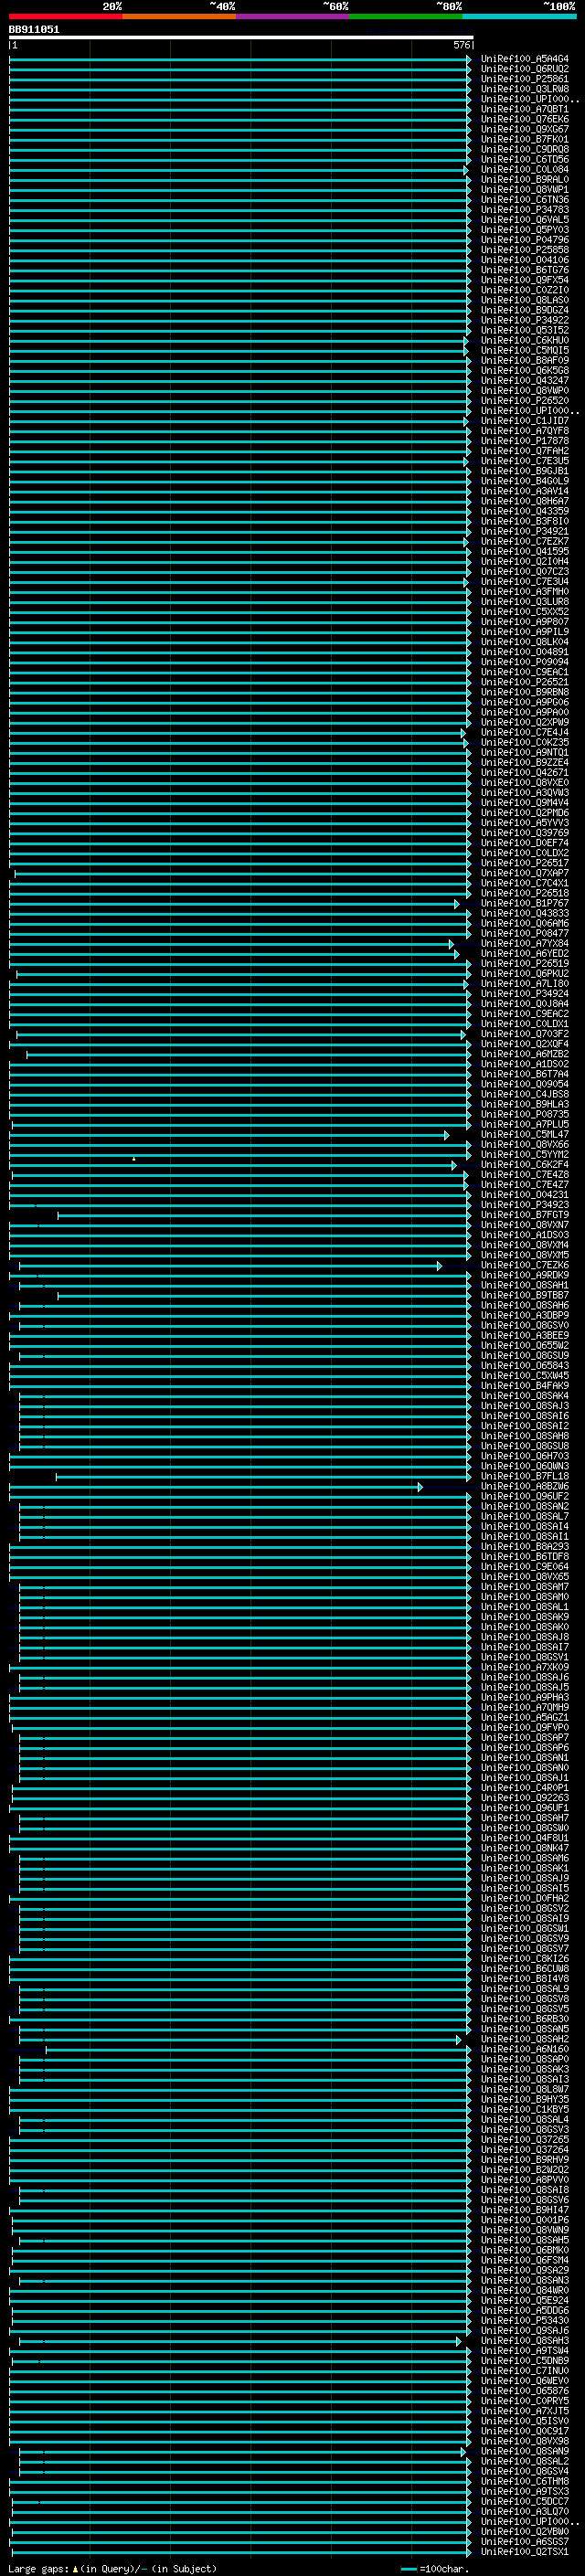The width and height of the screenshot is (585, 2576).
Task: Open hit UniRef100_P25861
Action: coord(524,79)
